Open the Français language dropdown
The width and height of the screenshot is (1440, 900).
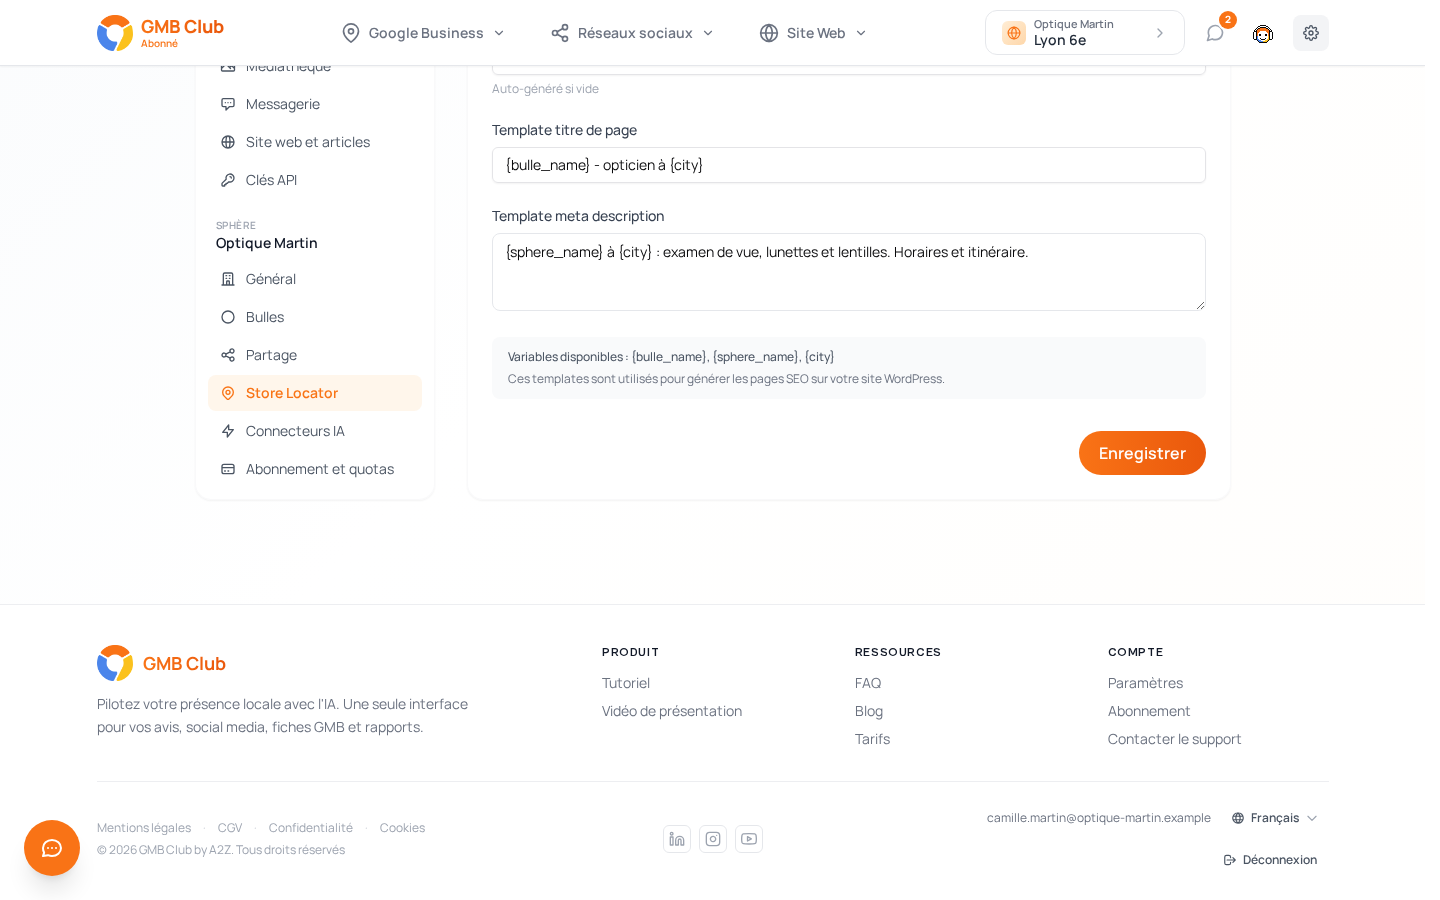[1275, 818]
